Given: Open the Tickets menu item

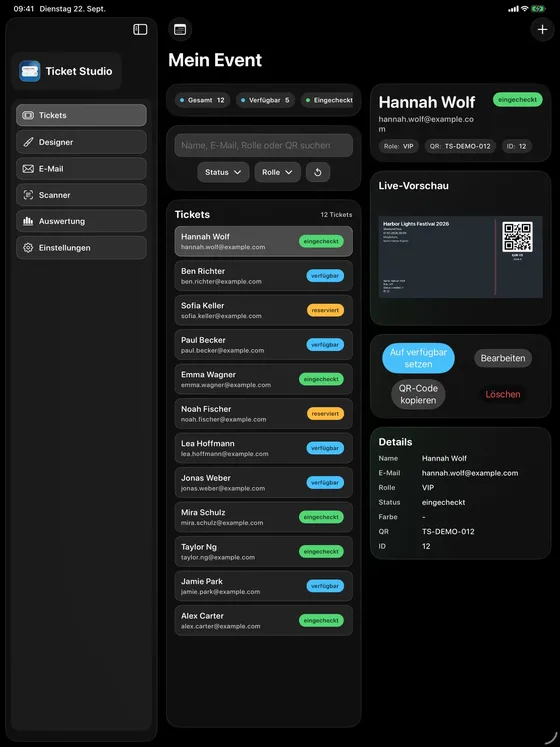Looking at the screenshot, I should click(x=81, y=115).
